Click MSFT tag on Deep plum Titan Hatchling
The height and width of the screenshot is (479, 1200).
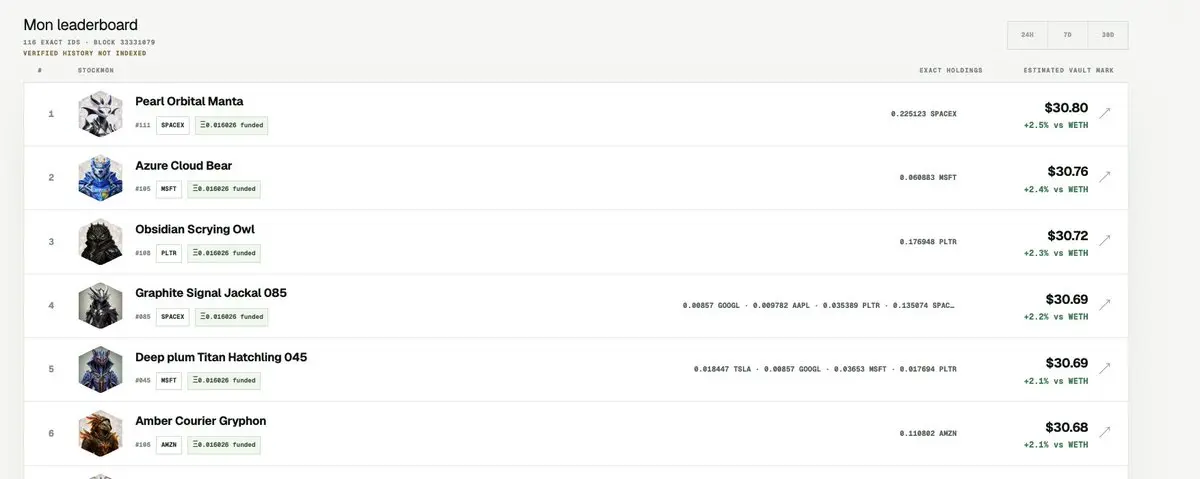(x=169, y=381)
